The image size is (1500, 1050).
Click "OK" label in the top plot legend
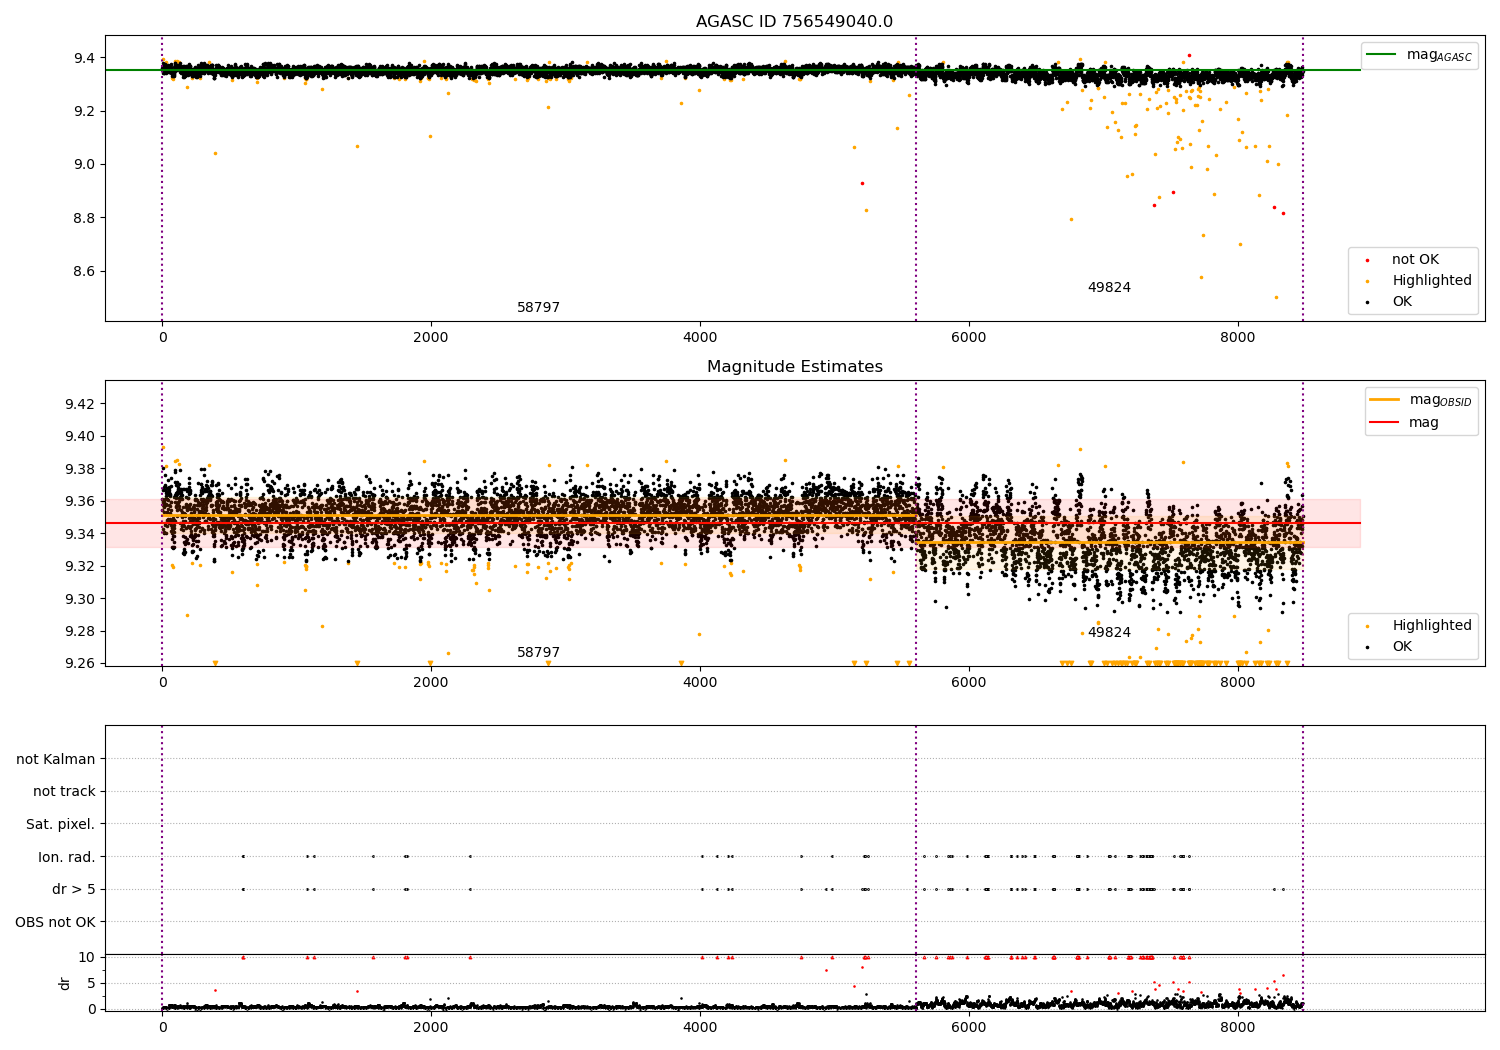1402,302
